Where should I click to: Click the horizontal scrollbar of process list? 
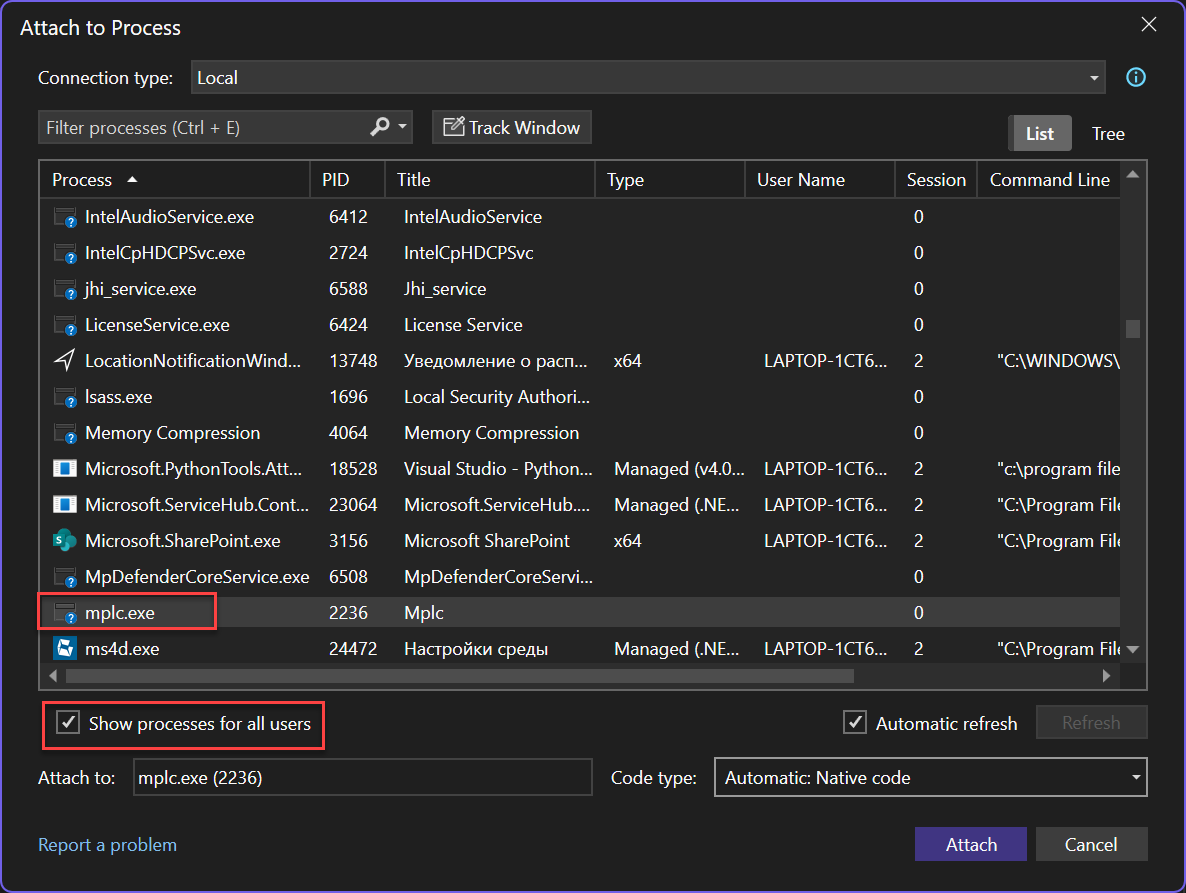point(460,676)
